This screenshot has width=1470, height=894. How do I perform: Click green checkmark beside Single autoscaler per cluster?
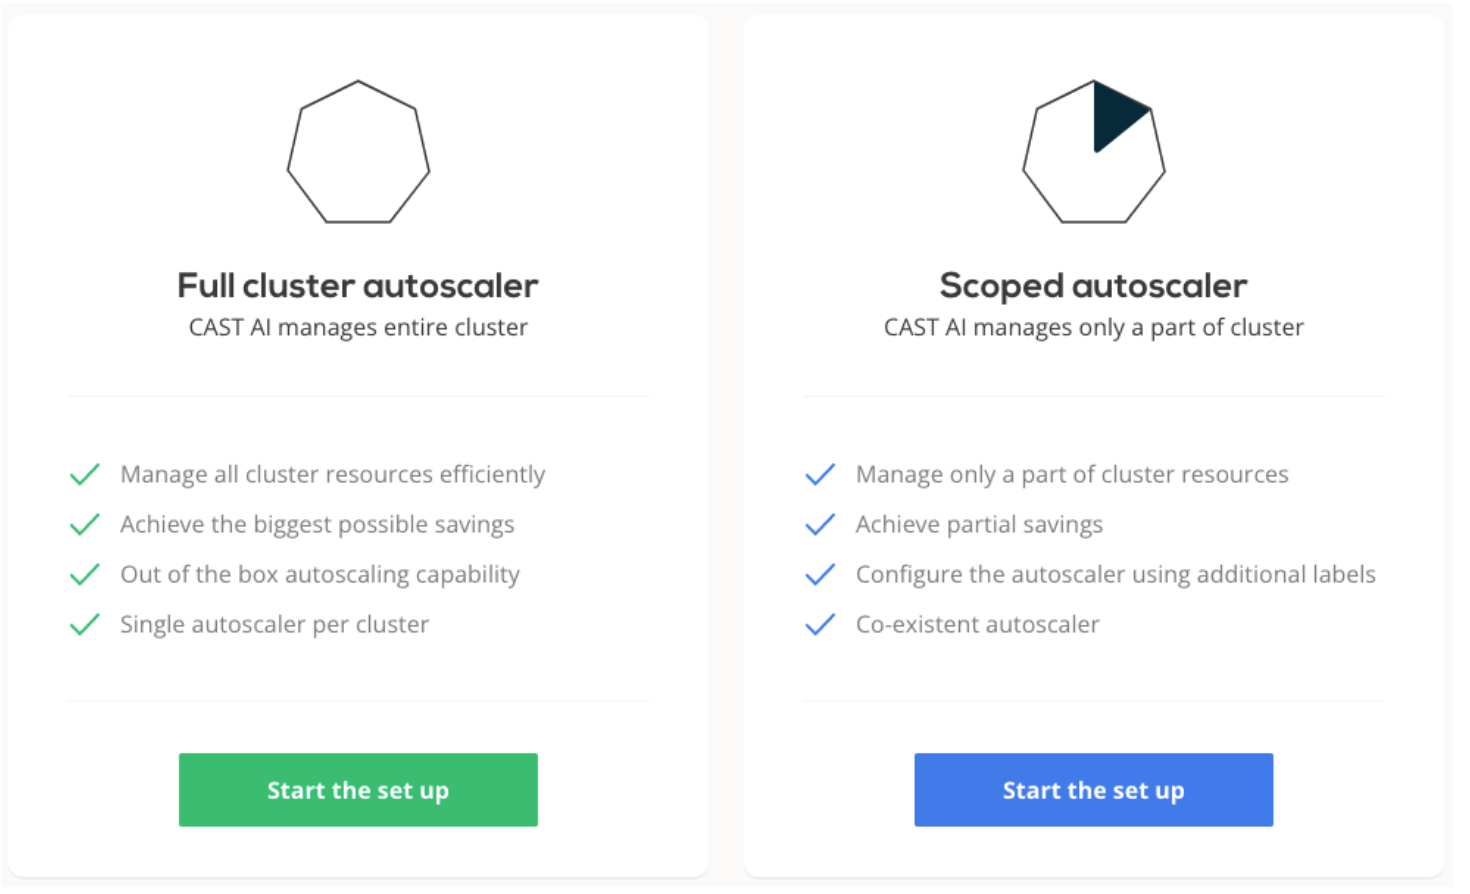coord(85,624)
